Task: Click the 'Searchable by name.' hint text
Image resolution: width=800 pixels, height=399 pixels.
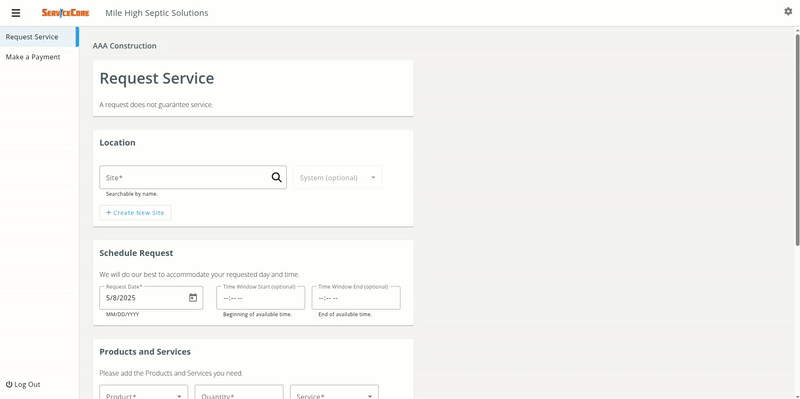Action: coord(132,194)
